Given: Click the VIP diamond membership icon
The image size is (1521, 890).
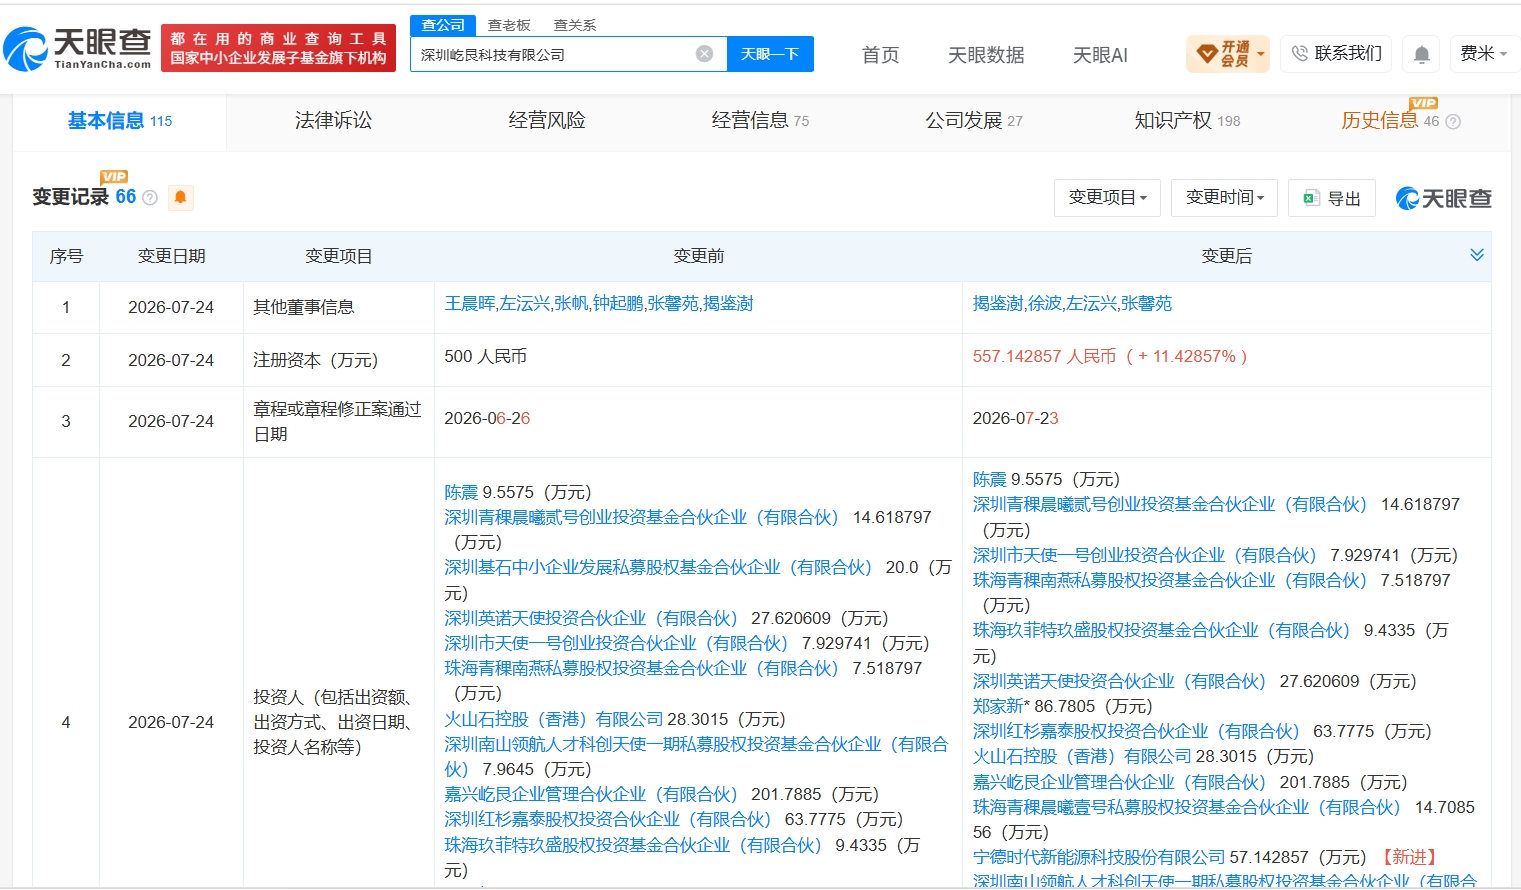Looking at the screenshot, I should pos(1207,53).
